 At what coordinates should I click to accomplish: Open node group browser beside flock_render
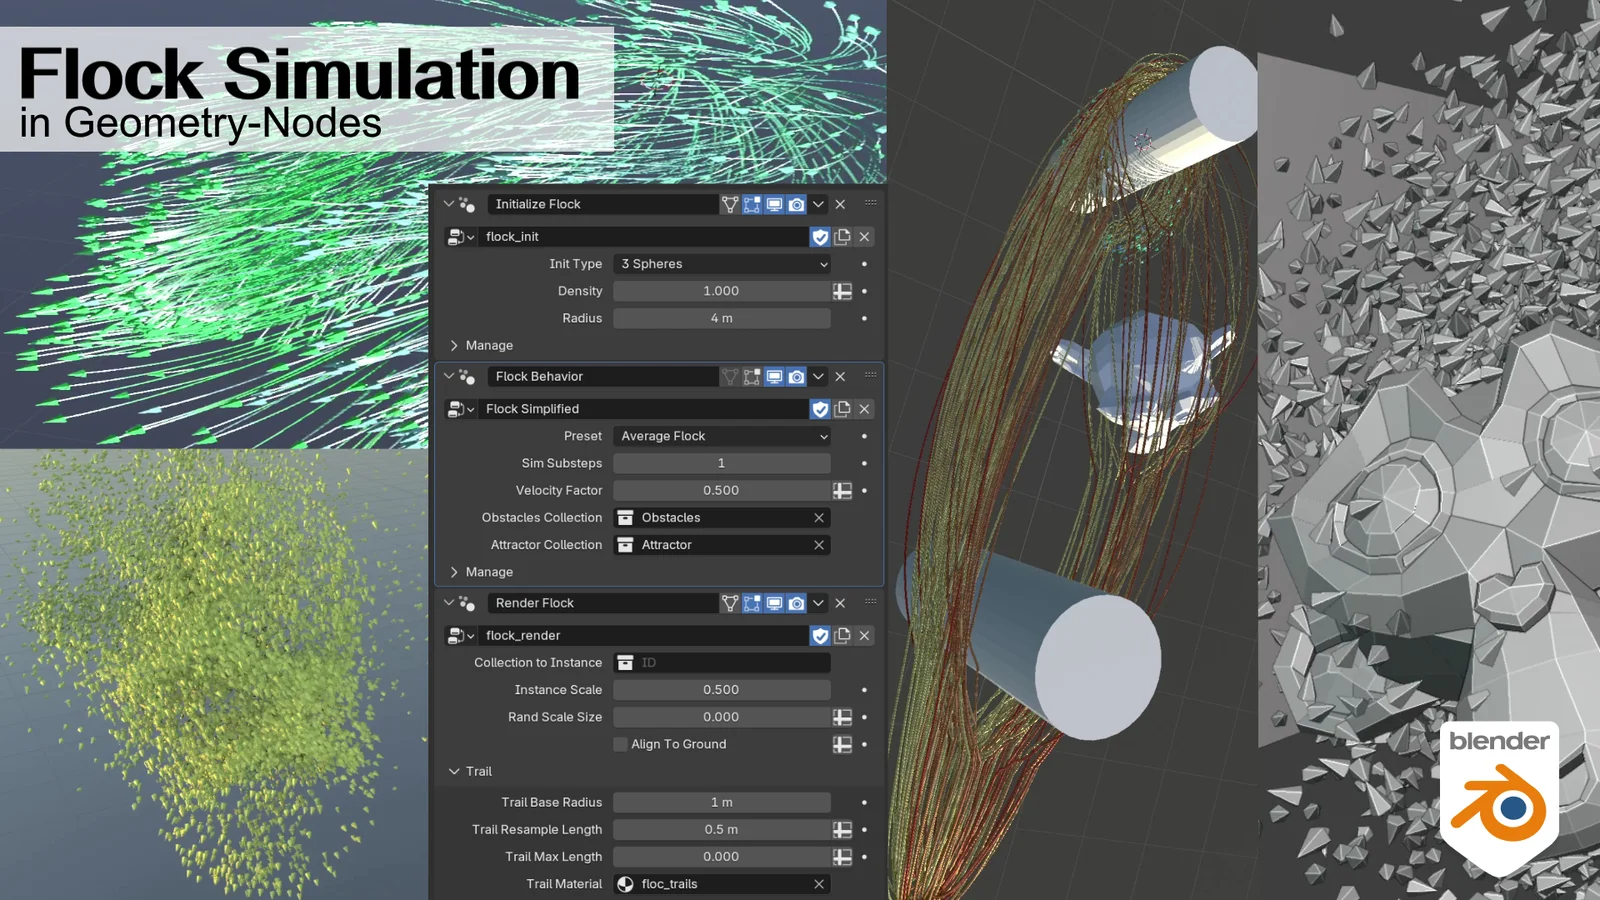click(x=459, y=636)
